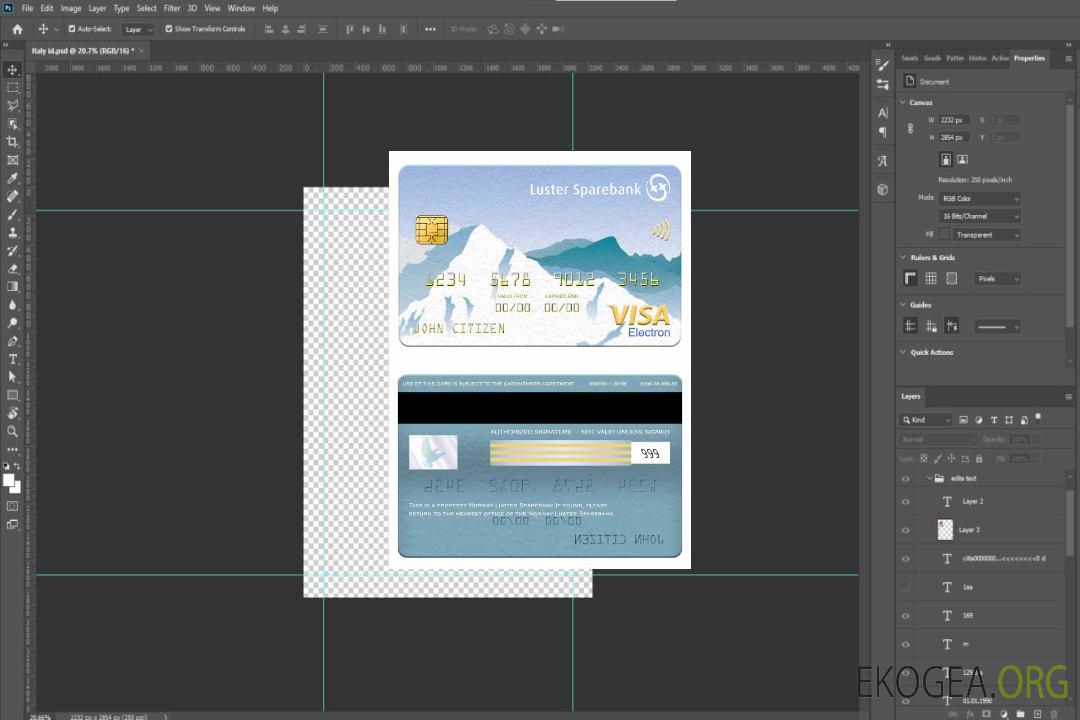
Task: Select the Clone Stamp tool
Action: pos(12,232)
